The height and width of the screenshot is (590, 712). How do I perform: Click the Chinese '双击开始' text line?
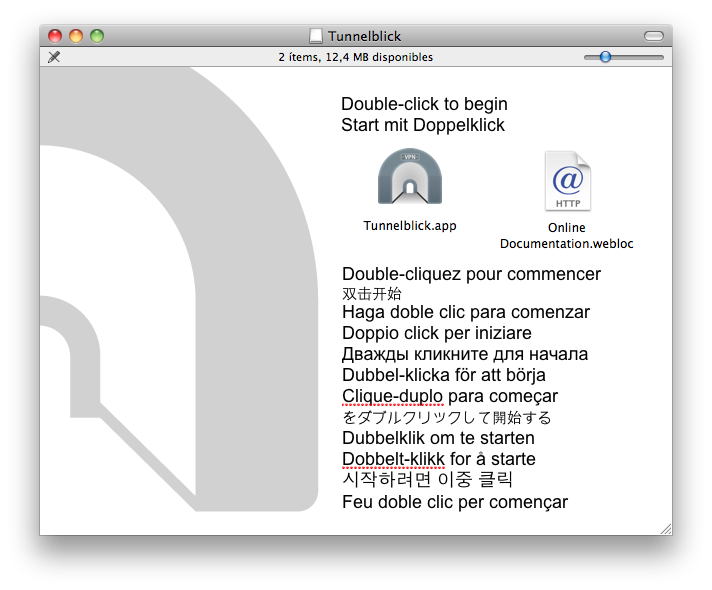point(372,294)
